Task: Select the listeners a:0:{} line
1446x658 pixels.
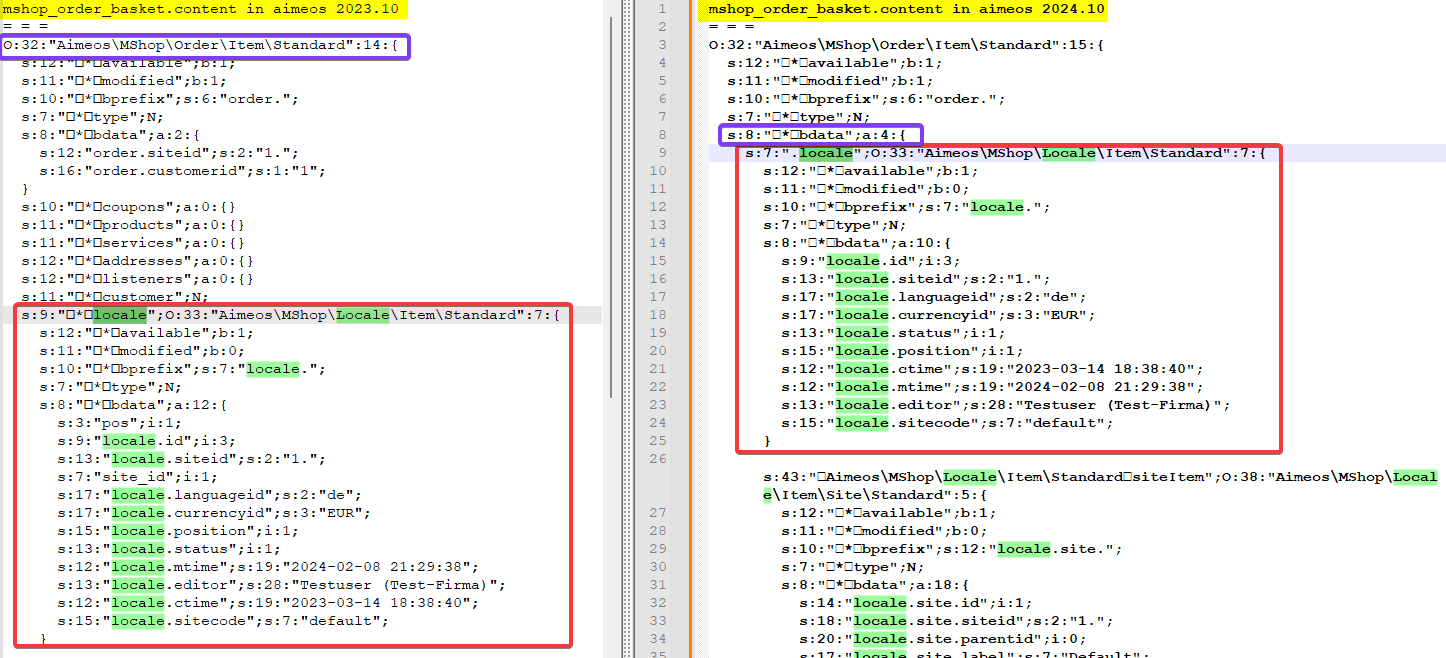Action: 138,279
